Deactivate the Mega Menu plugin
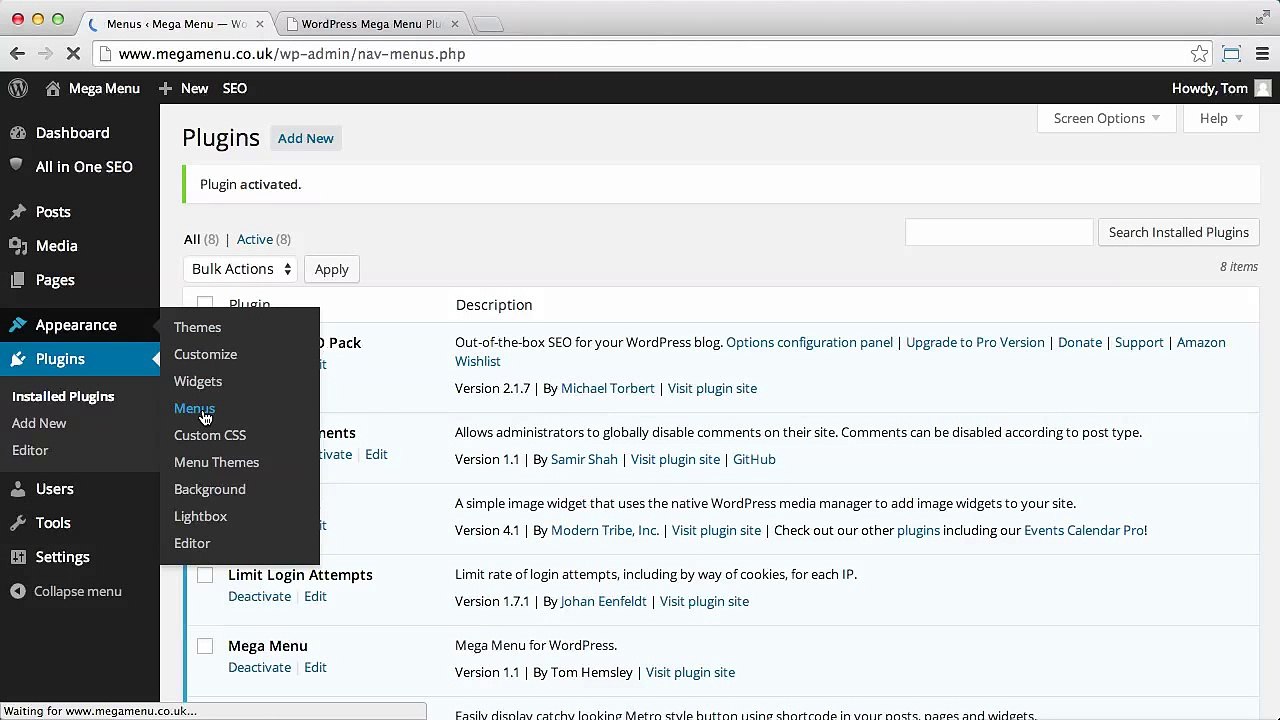1280x720 pixels. (259, 667)
